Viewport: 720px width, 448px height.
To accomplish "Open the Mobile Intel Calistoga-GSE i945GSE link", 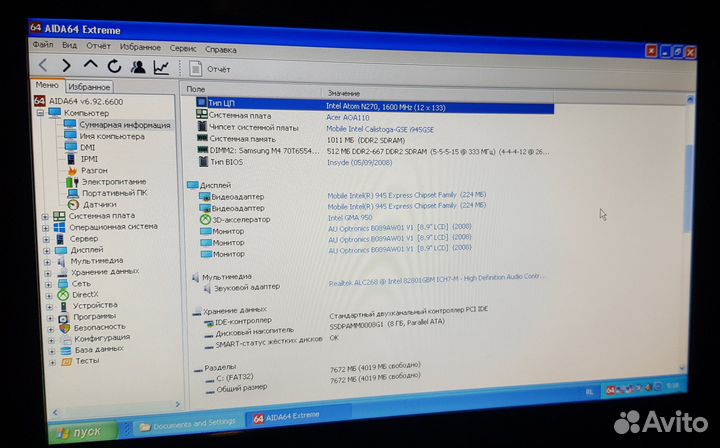I will coord(380,129).
